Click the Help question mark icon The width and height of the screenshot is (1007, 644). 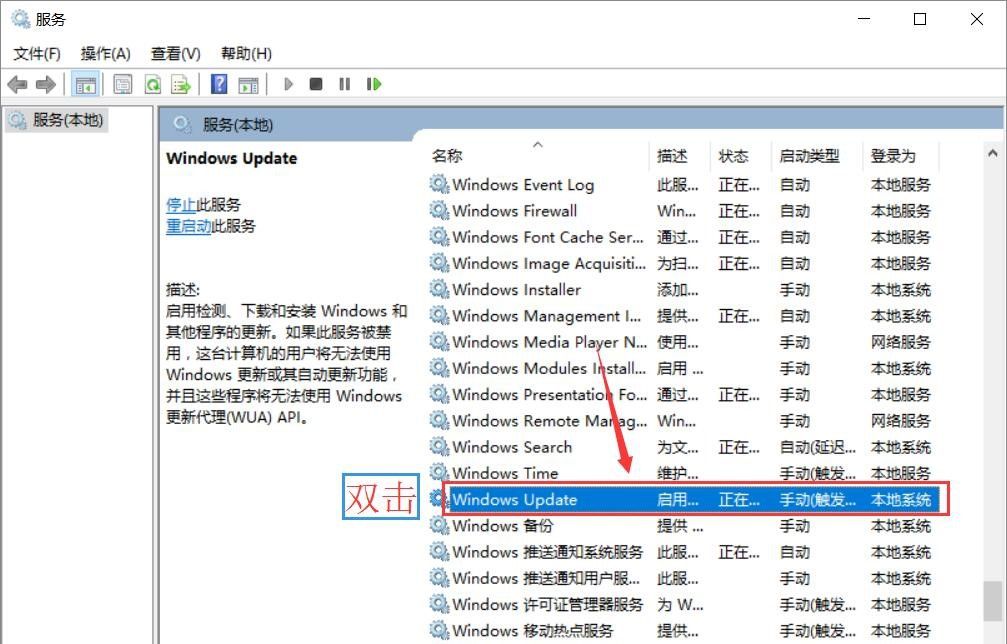(x=219, y=84)
